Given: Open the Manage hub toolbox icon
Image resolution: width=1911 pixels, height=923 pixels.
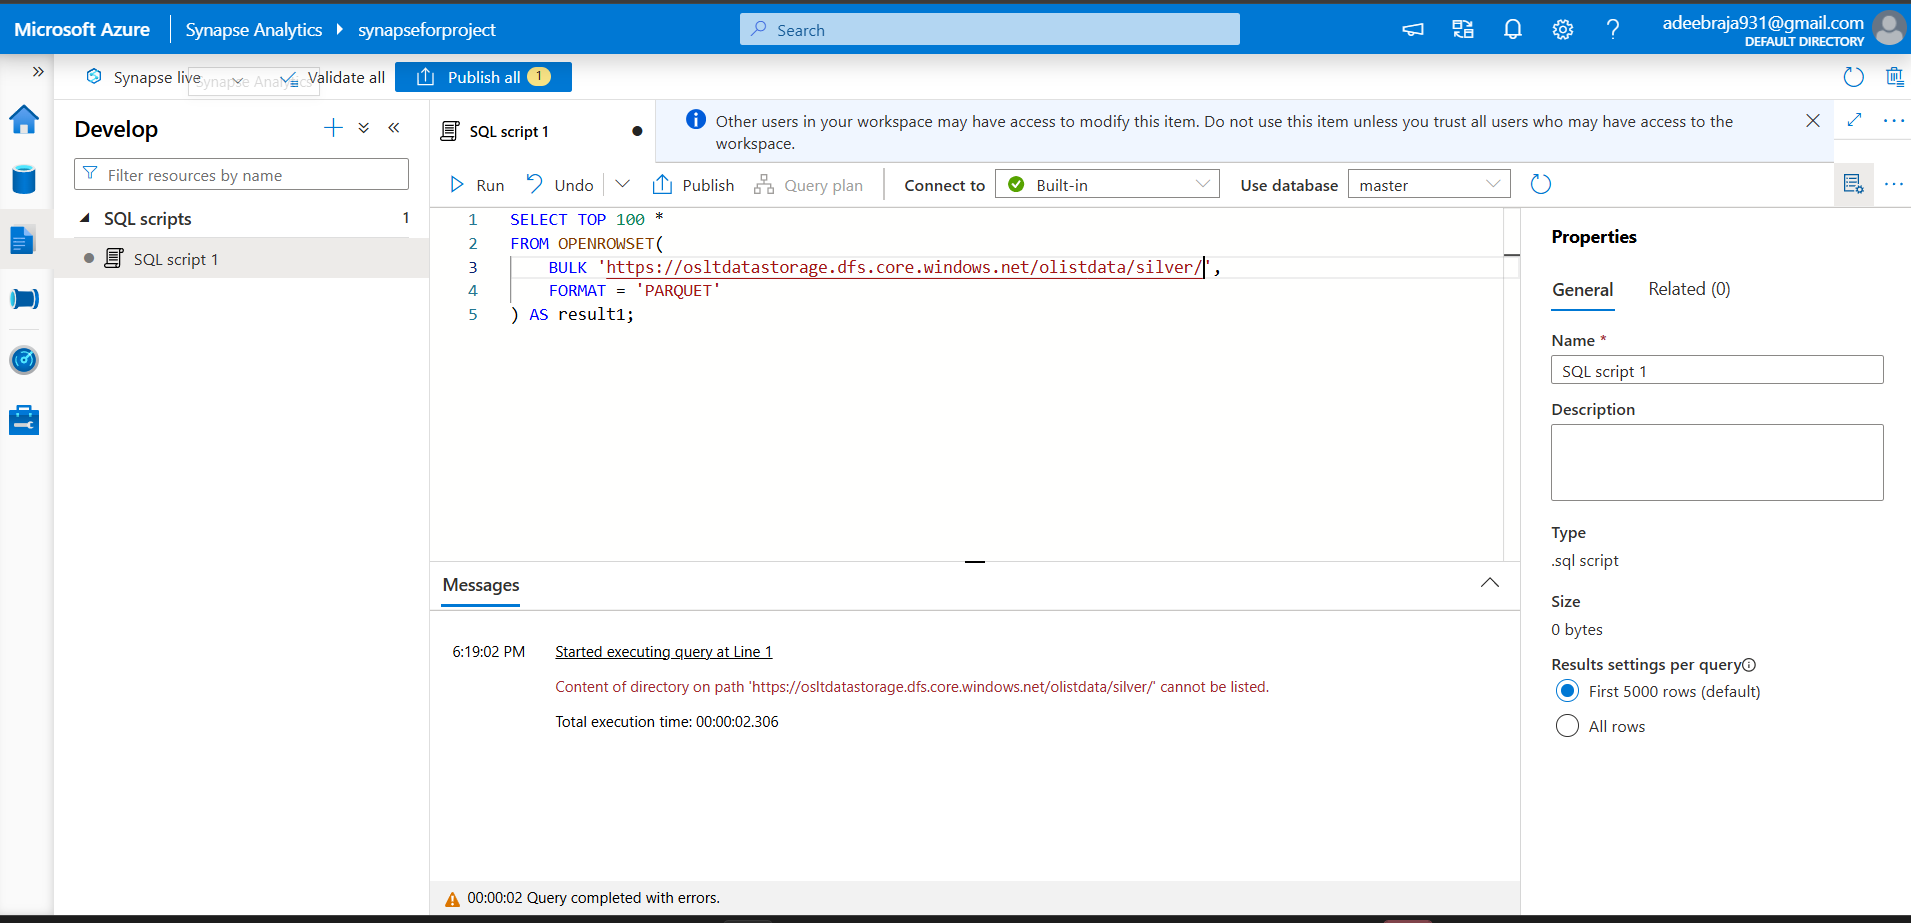Looking at the screenshot, I should [x=24, y=420].
